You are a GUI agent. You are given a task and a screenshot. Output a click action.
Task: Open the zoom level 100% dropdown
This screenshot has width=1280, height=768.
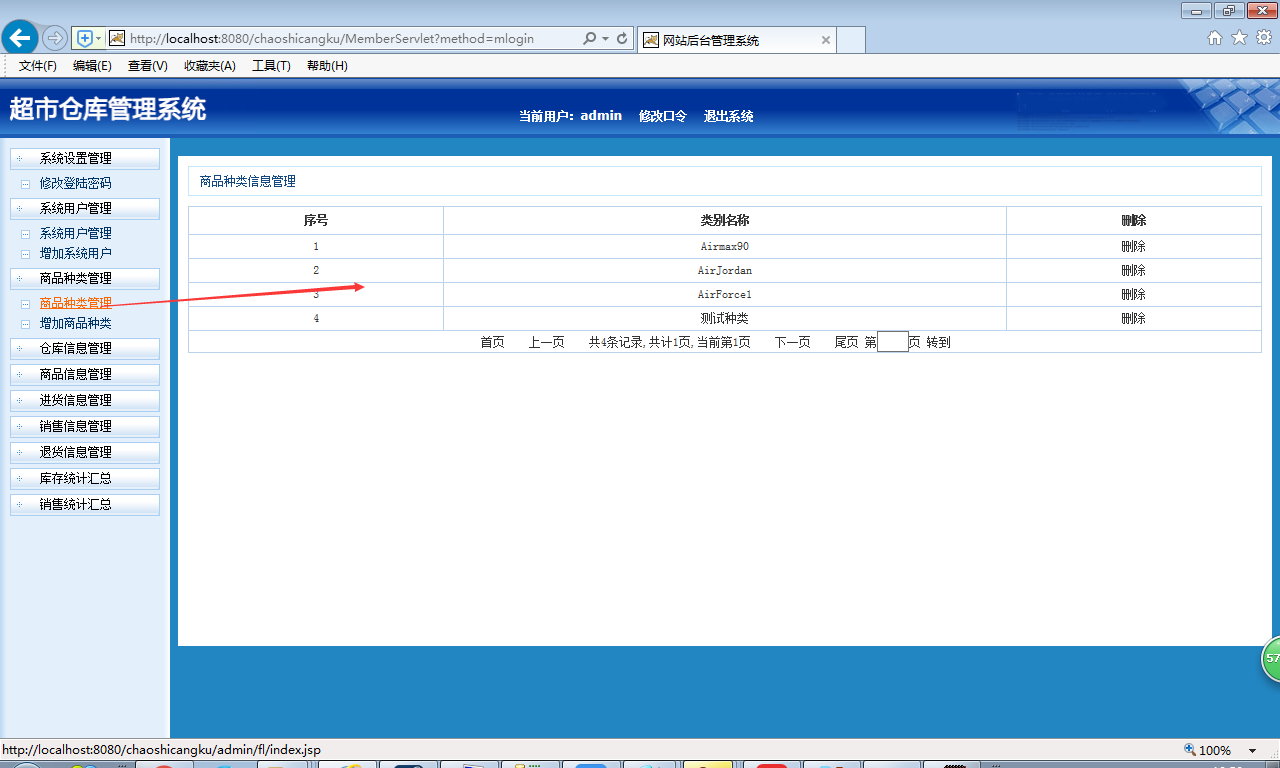[x=1252, y=751]
